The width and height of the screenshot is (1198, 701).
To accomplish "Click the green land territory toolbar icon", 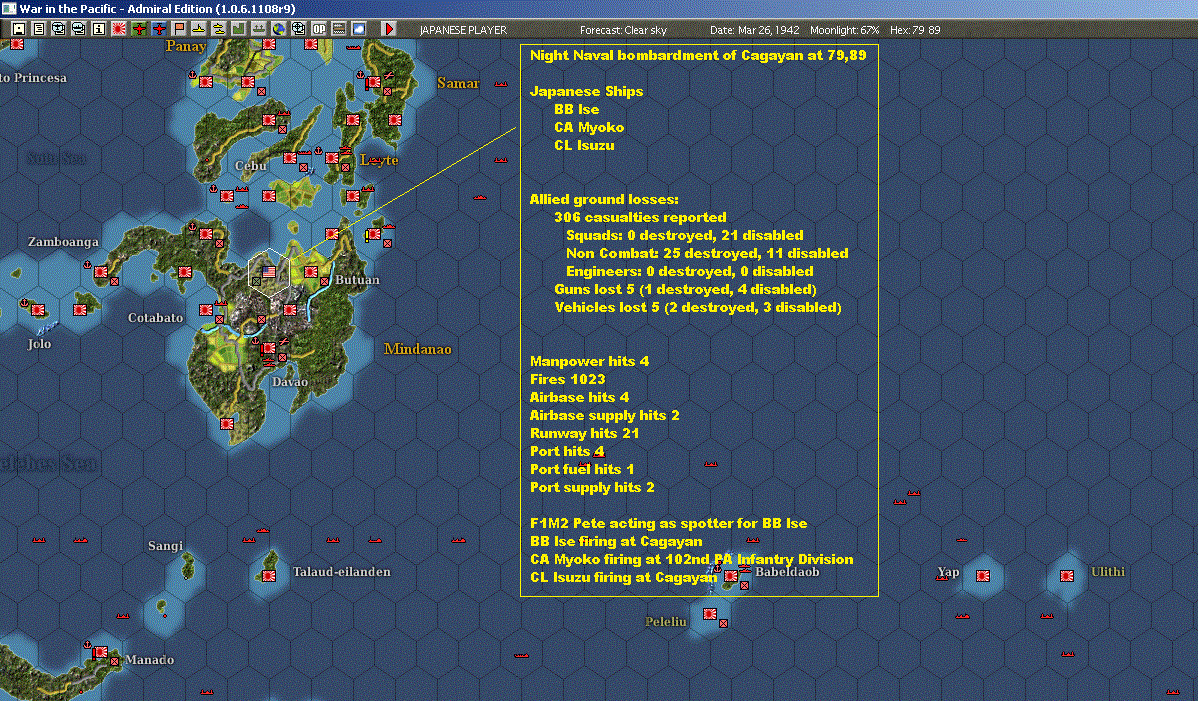I will 238,29.
